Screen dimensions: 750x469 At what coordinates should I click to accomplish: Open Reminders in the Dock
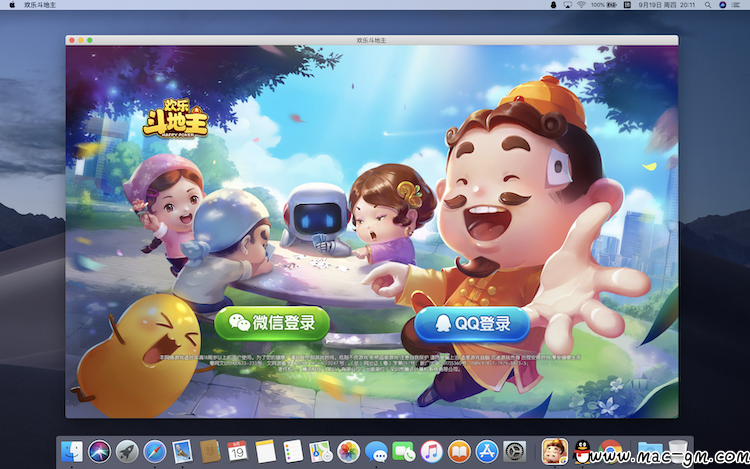click(293, 451)
